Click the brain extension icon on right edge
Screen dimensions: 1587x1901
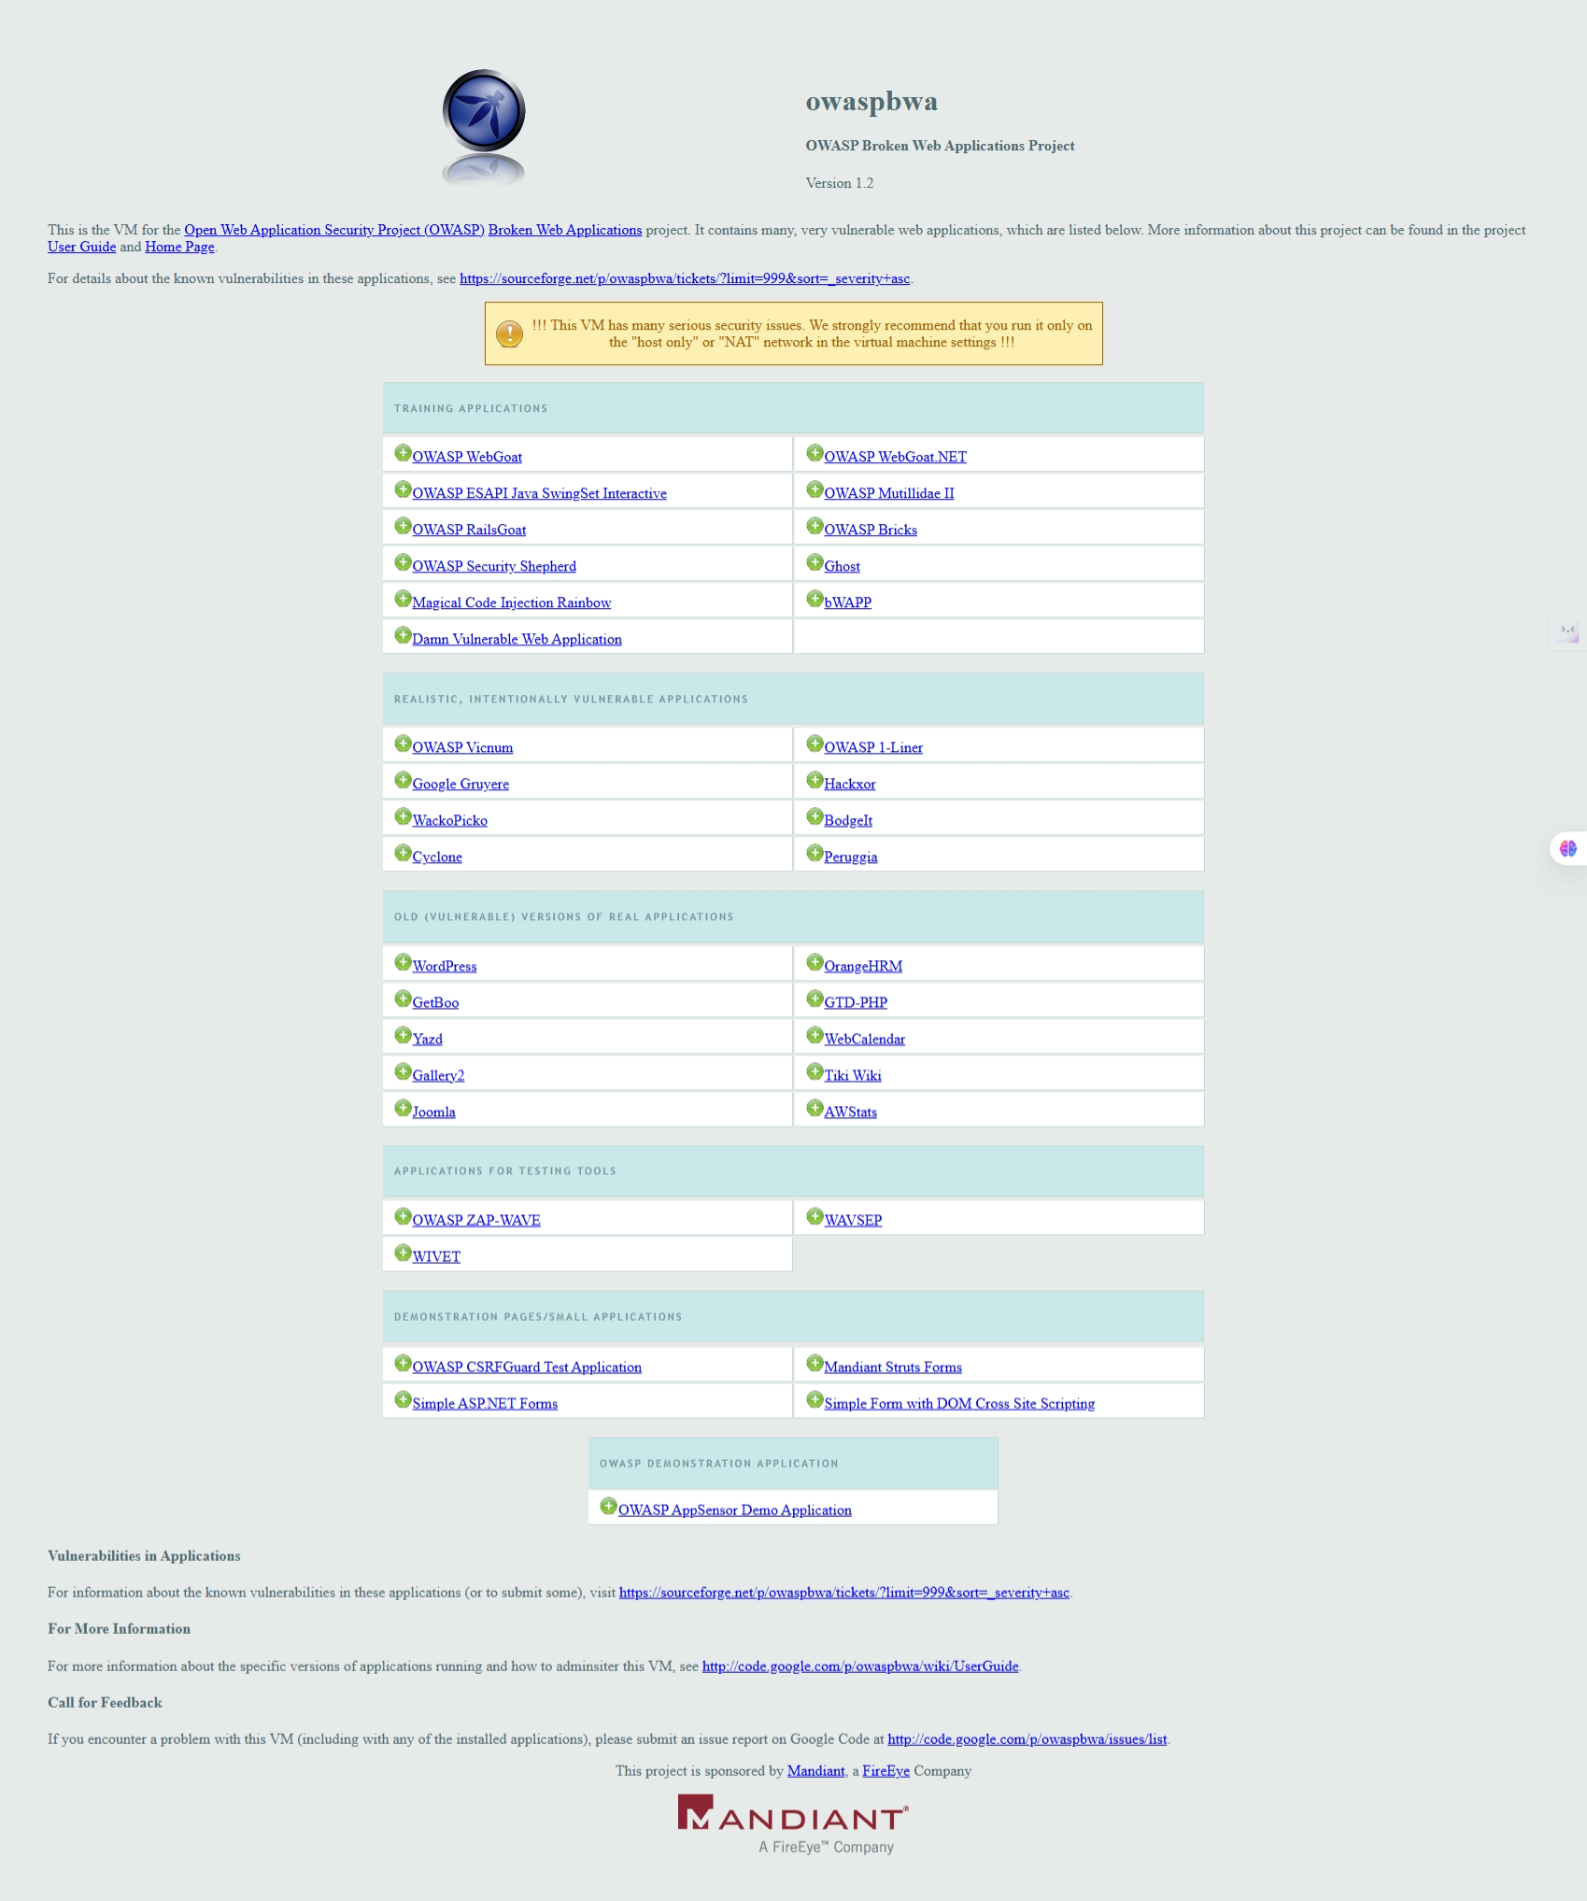(1568, 848)
